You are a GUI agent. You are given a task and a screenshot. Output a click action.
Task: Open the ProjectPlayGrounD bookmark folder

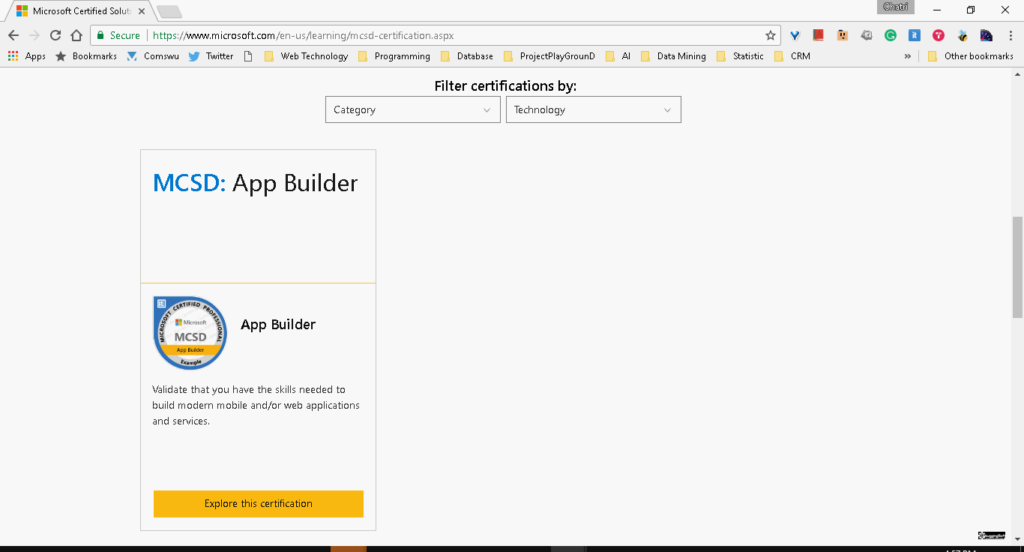(549, 56)
